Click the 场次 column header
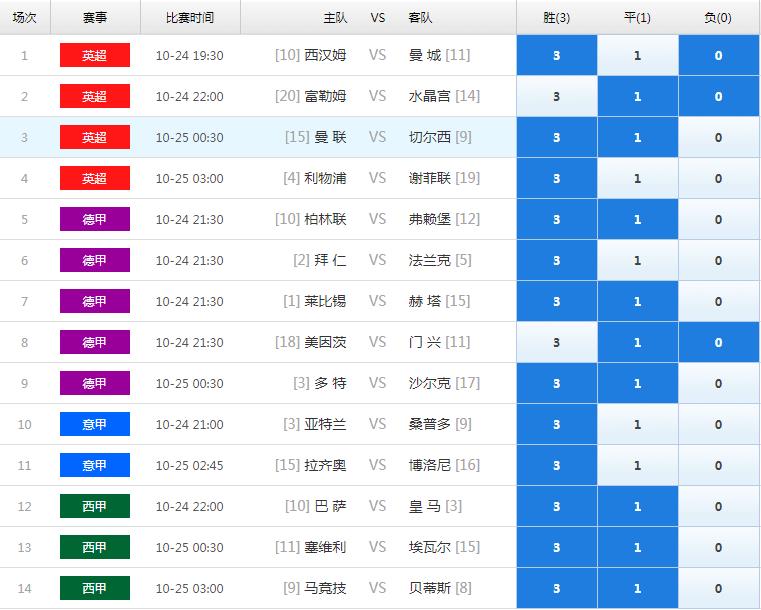This screenshot has width=761, height=610. (x=24, y=17)
